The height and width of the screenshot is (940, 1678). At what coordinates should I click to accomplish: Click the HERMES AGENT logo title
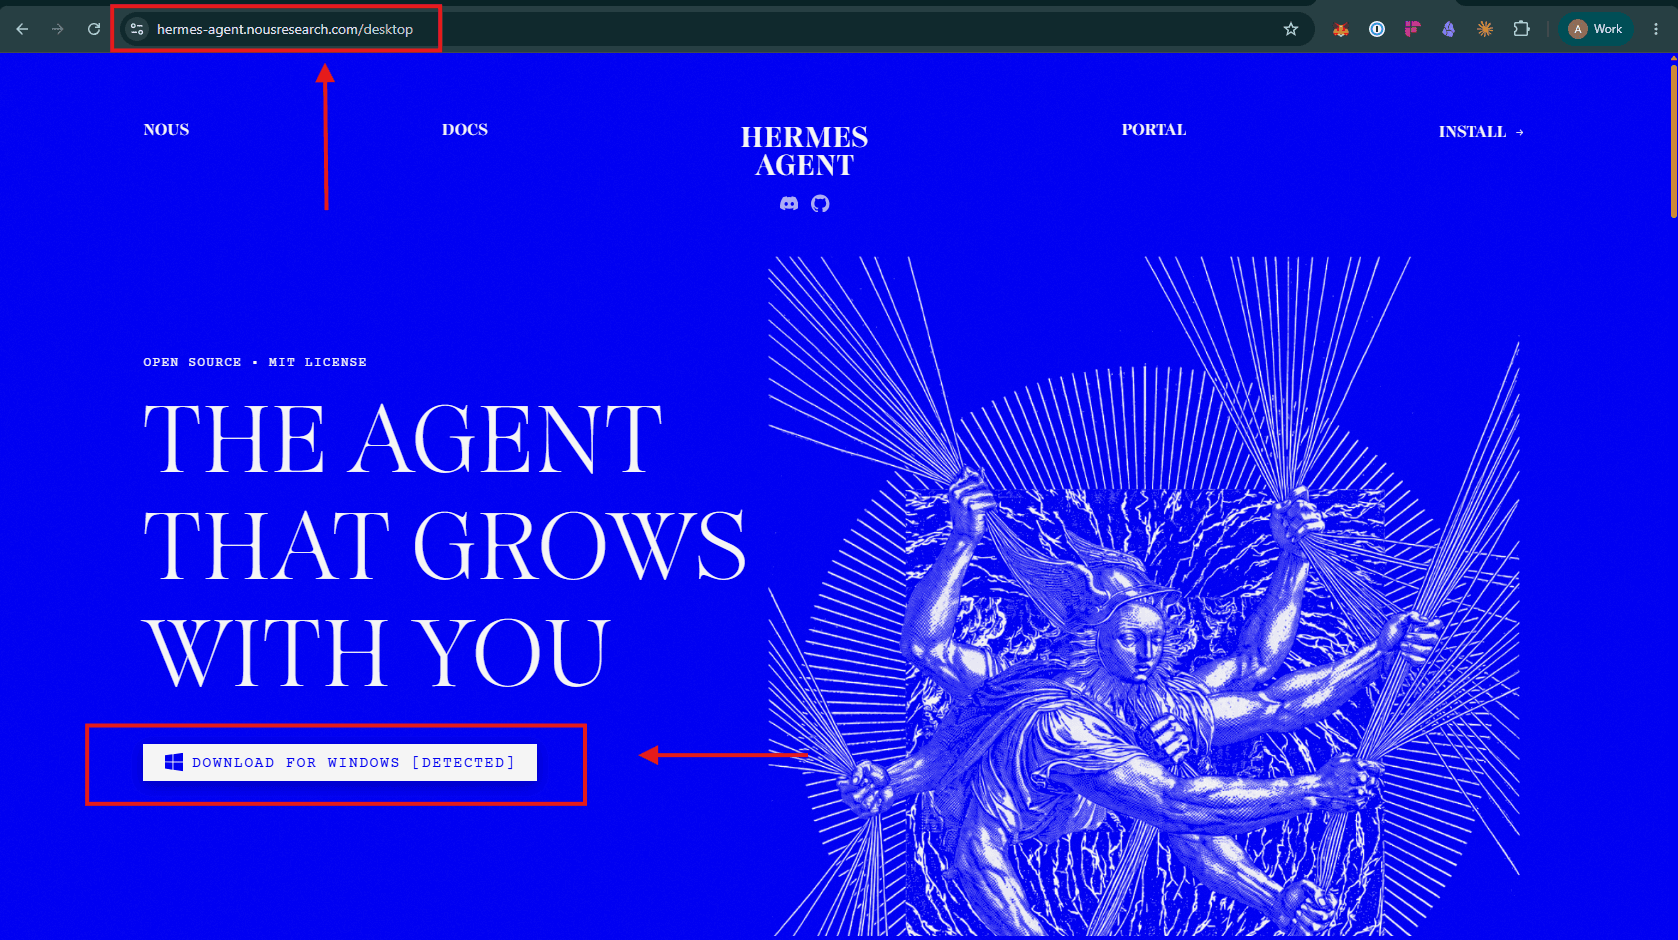[x=804, y=151]
